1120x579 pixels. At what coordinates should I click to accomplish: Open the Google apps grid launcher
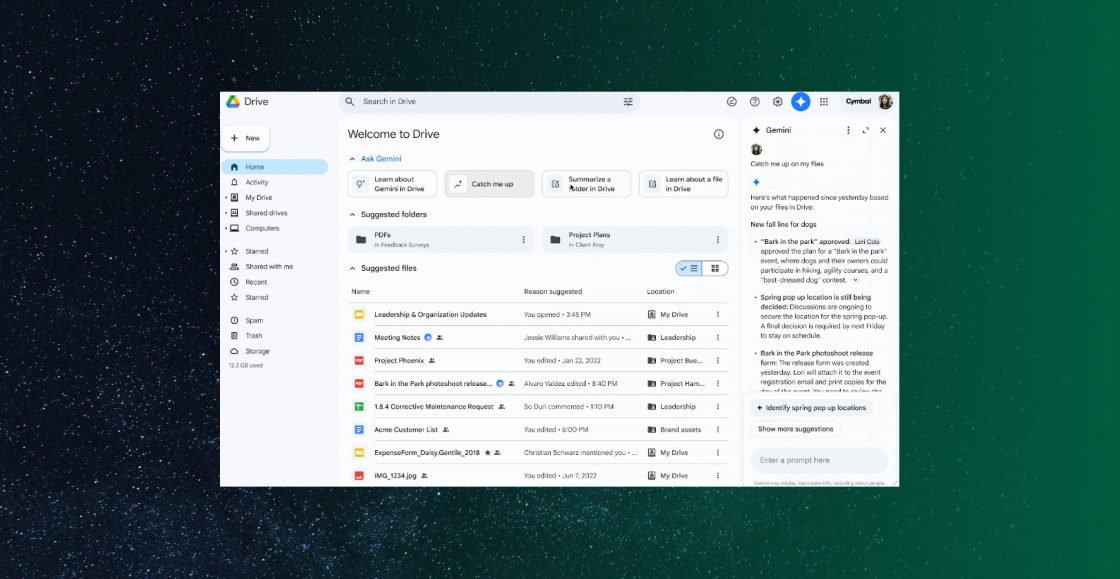click(824, 101)
